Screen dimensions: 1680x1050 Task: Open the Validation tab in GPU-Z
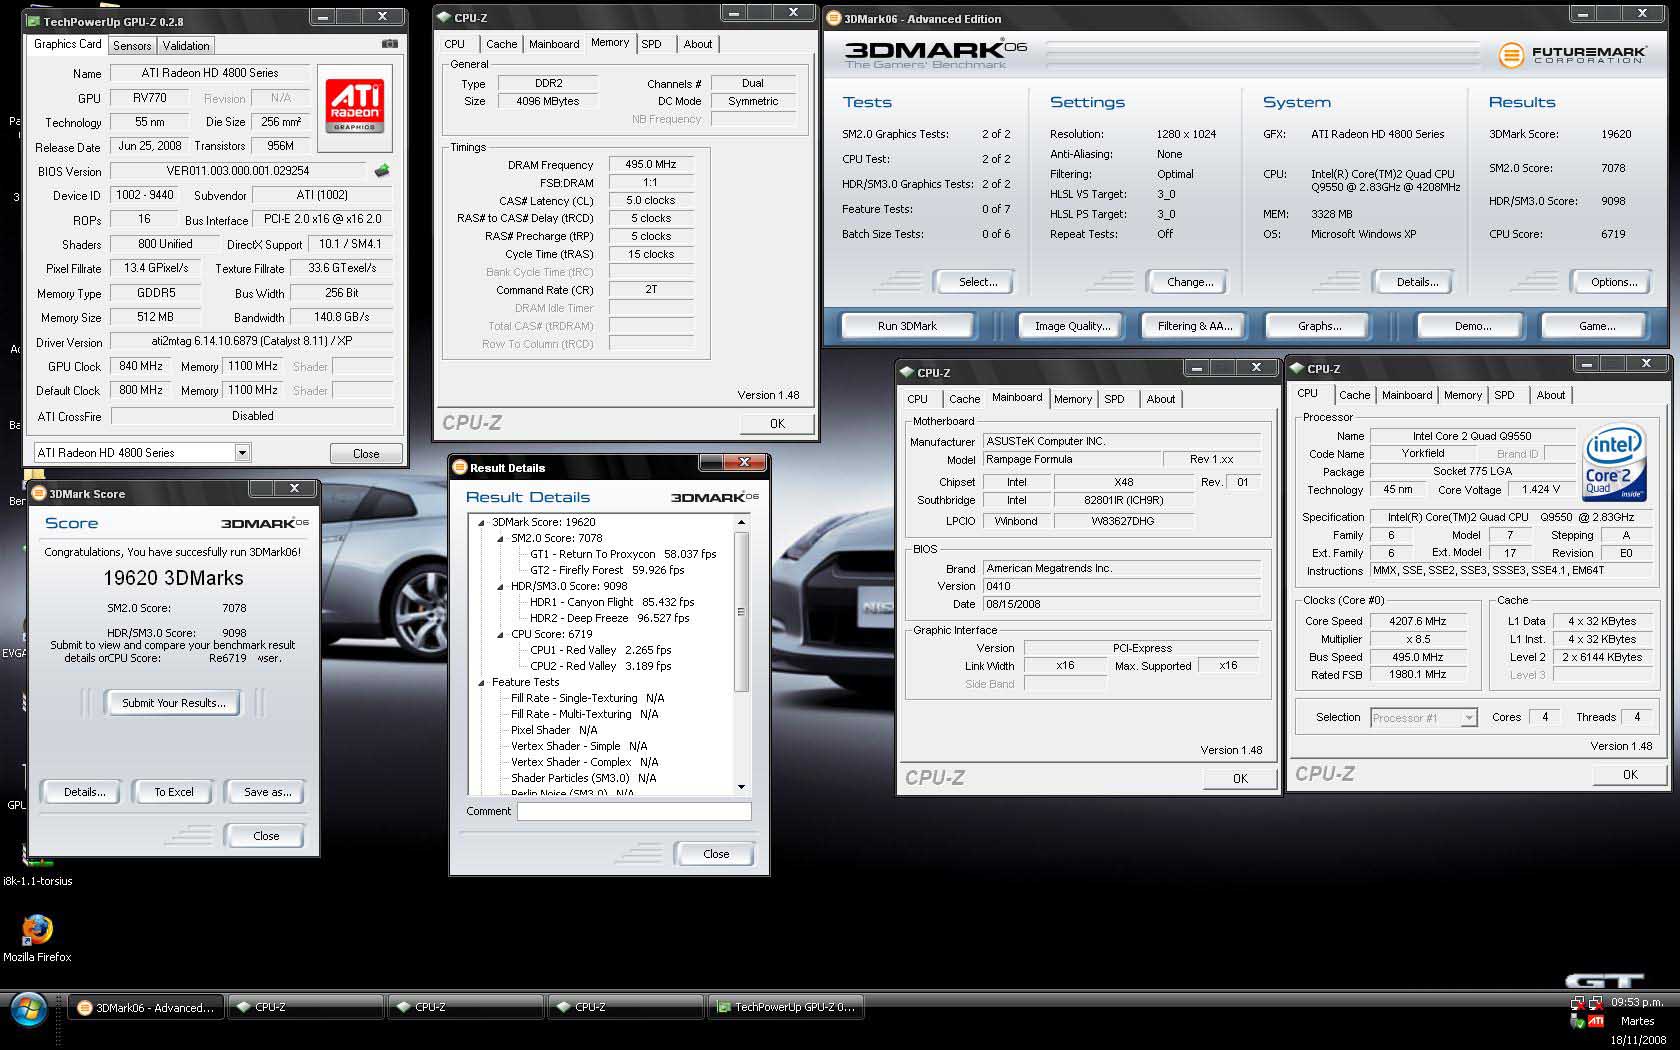pos(186,46)
